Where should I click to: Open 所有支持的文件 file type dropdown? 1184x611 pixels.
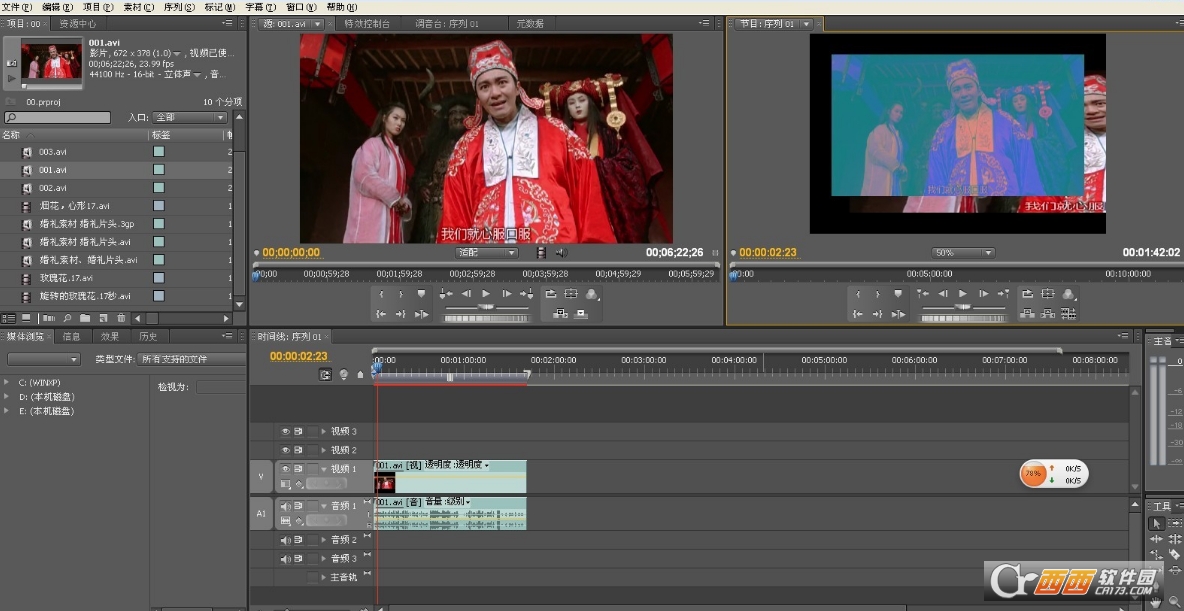(193, 359)
